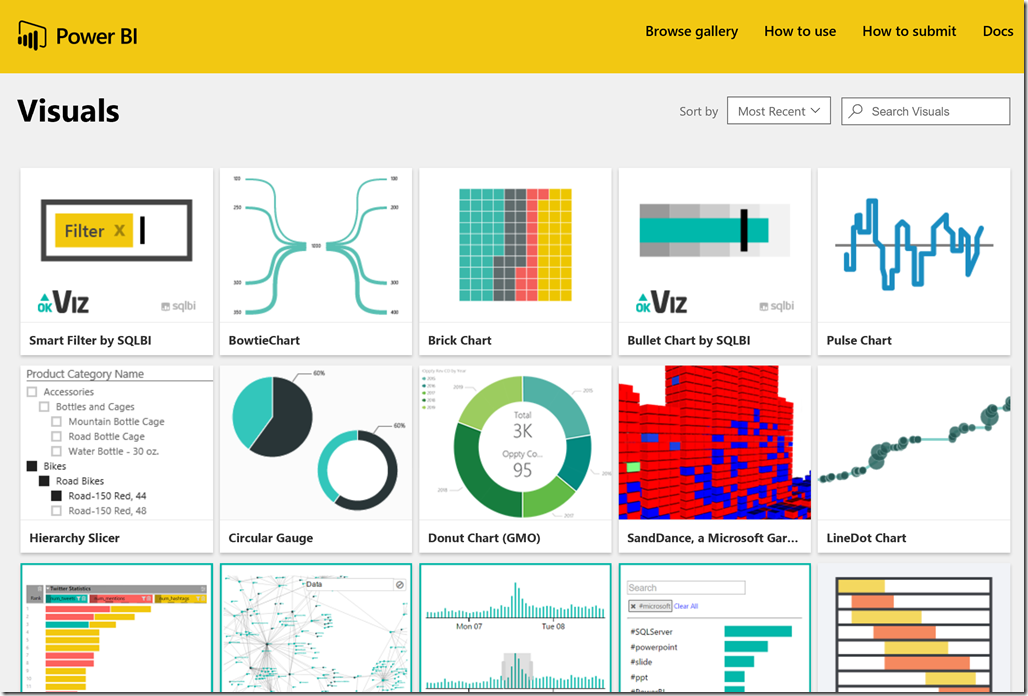Click the network graph Data search clear icon

[399, 585]
